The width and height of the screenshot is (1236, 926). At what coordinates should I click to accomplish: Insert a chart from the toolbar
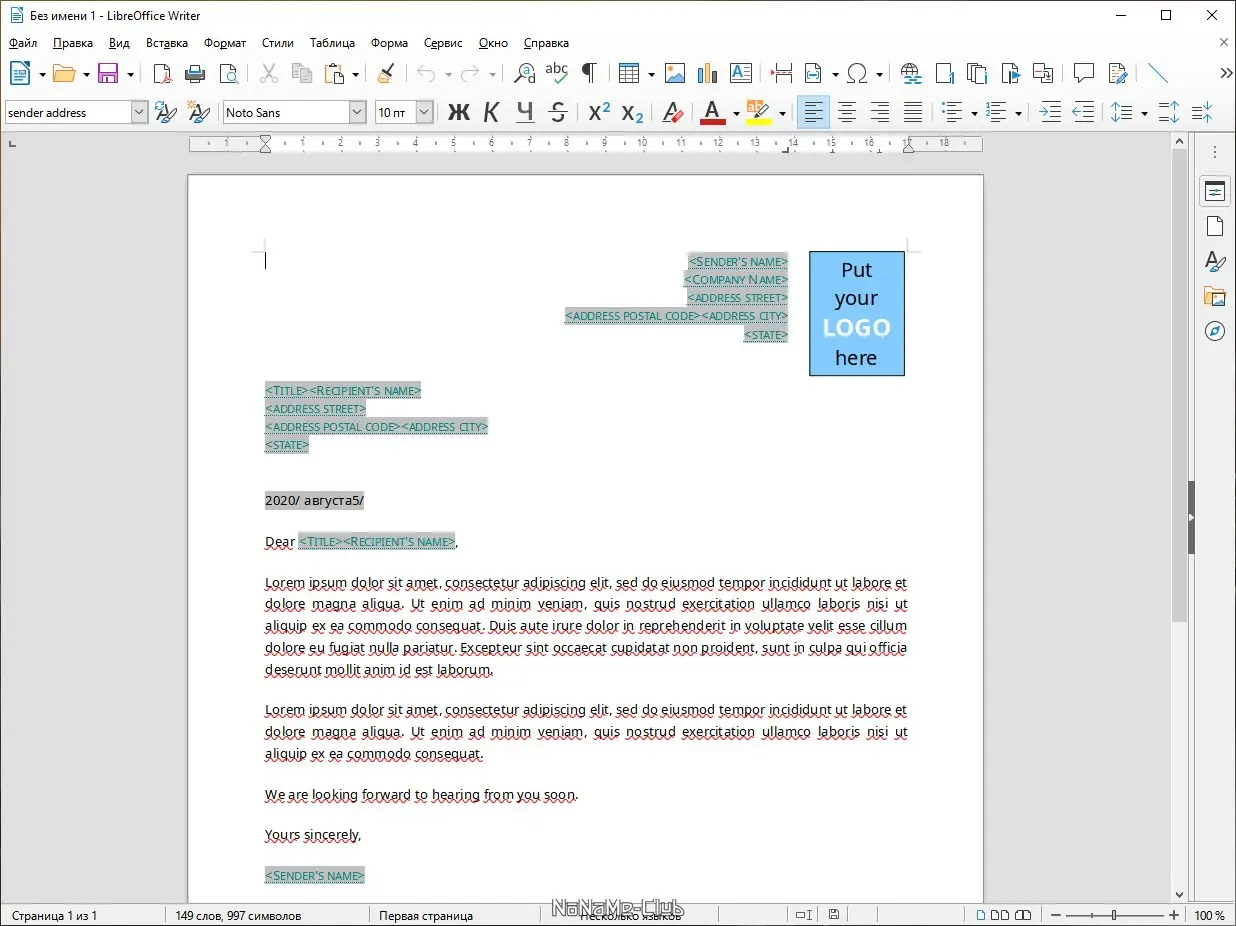pyautogui.click(x=708, y=73)
